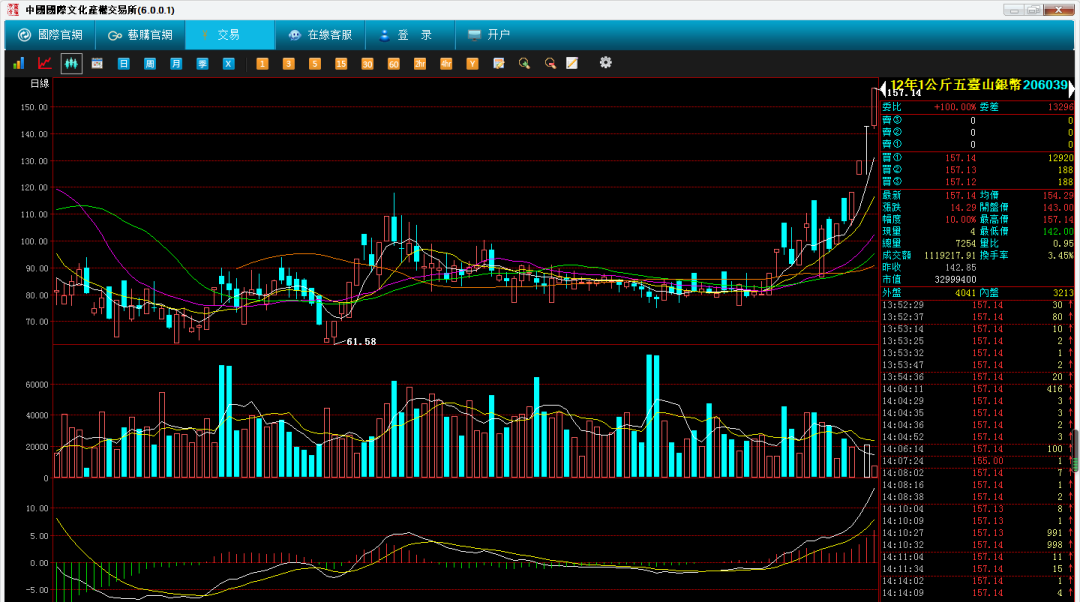Viewport: 1080px width, 602px height.
Task: Open the 登录 login tab
Action: (410, 34)
